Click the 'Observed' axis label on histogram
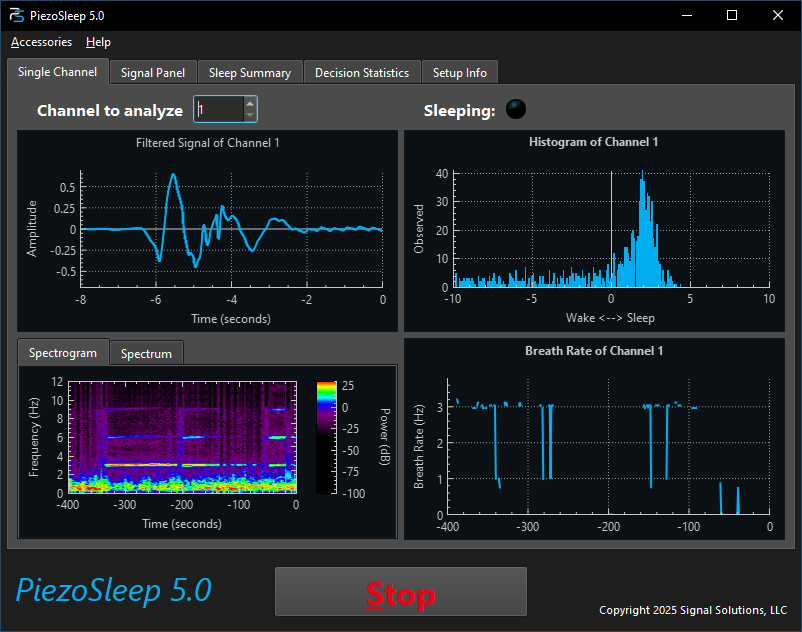The width and height of the screenshot is (802, 632). click(x=418, y=229)
